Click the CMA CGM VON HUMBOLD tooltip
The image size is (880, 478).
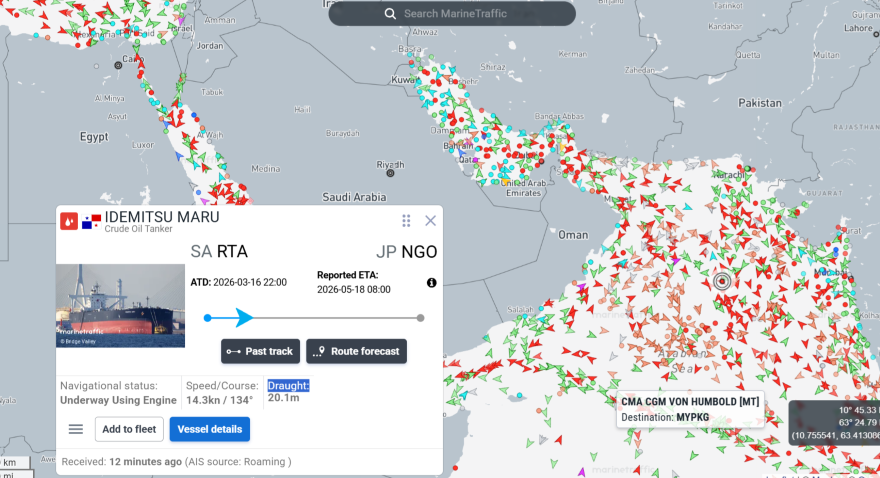[x=690, y=409]
